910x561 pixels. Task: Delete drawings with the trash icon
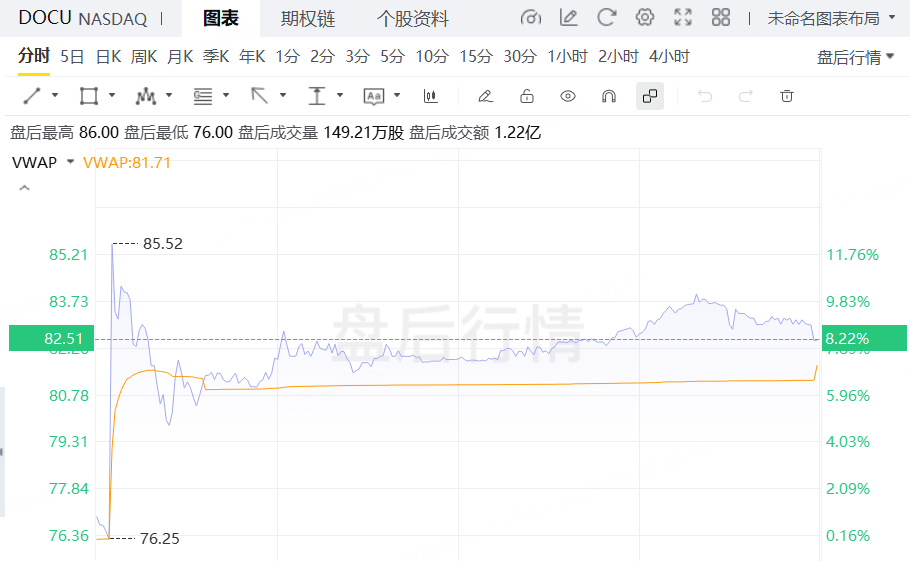click(787, 96)
